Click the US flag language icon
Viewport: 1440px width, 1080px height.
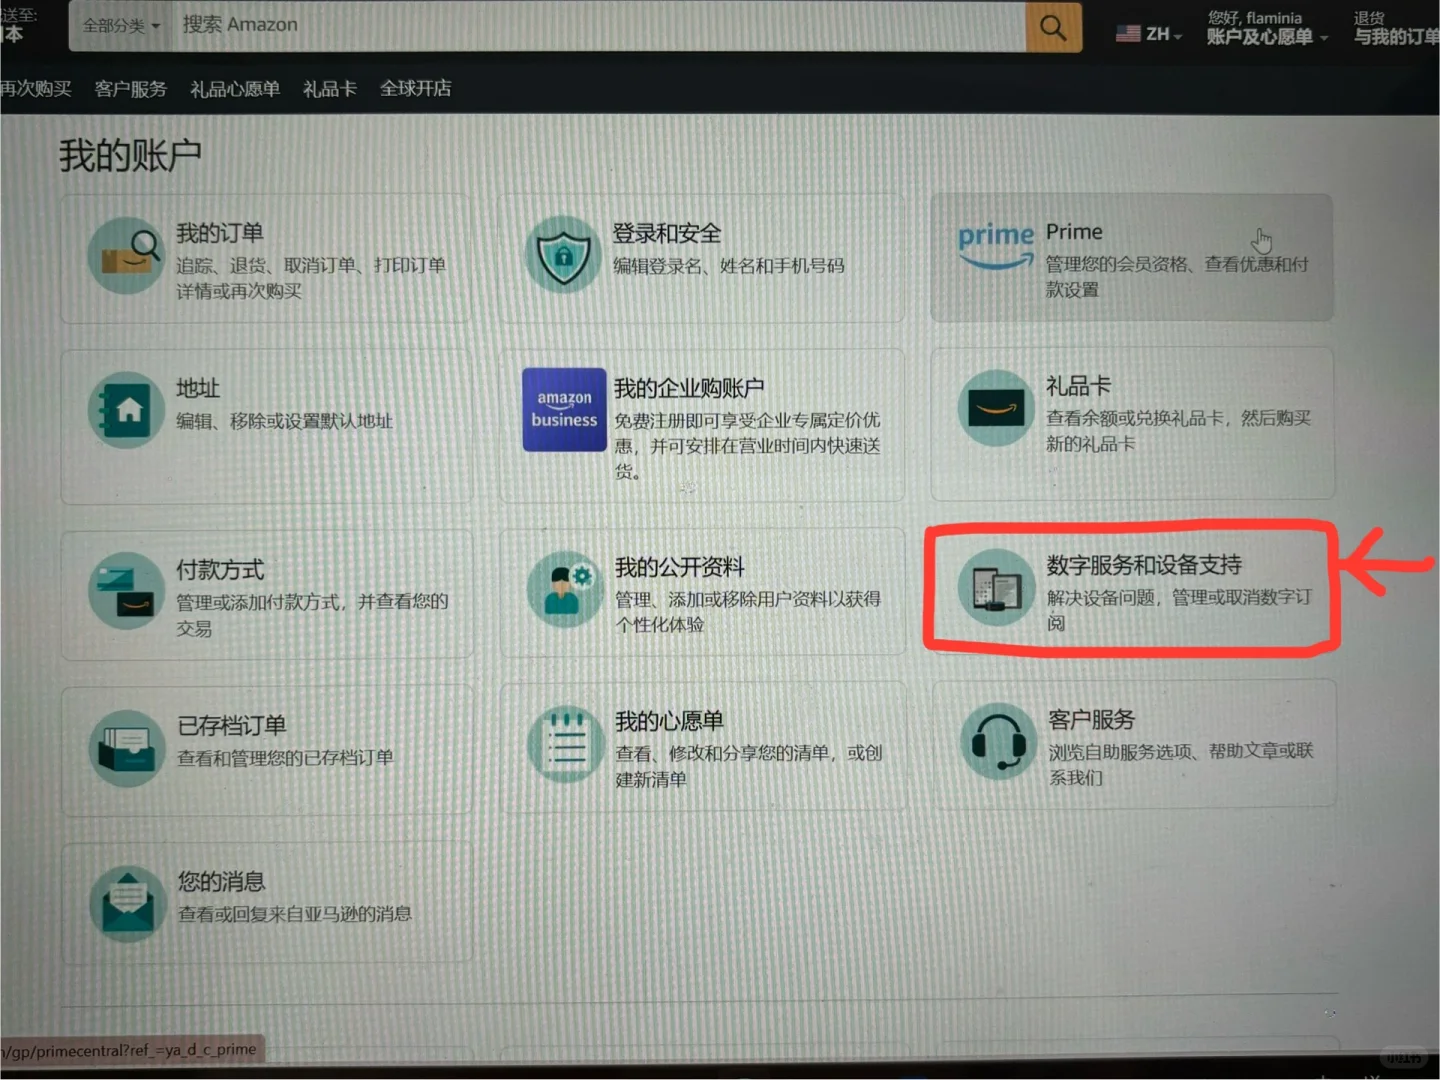[1128, 33]
